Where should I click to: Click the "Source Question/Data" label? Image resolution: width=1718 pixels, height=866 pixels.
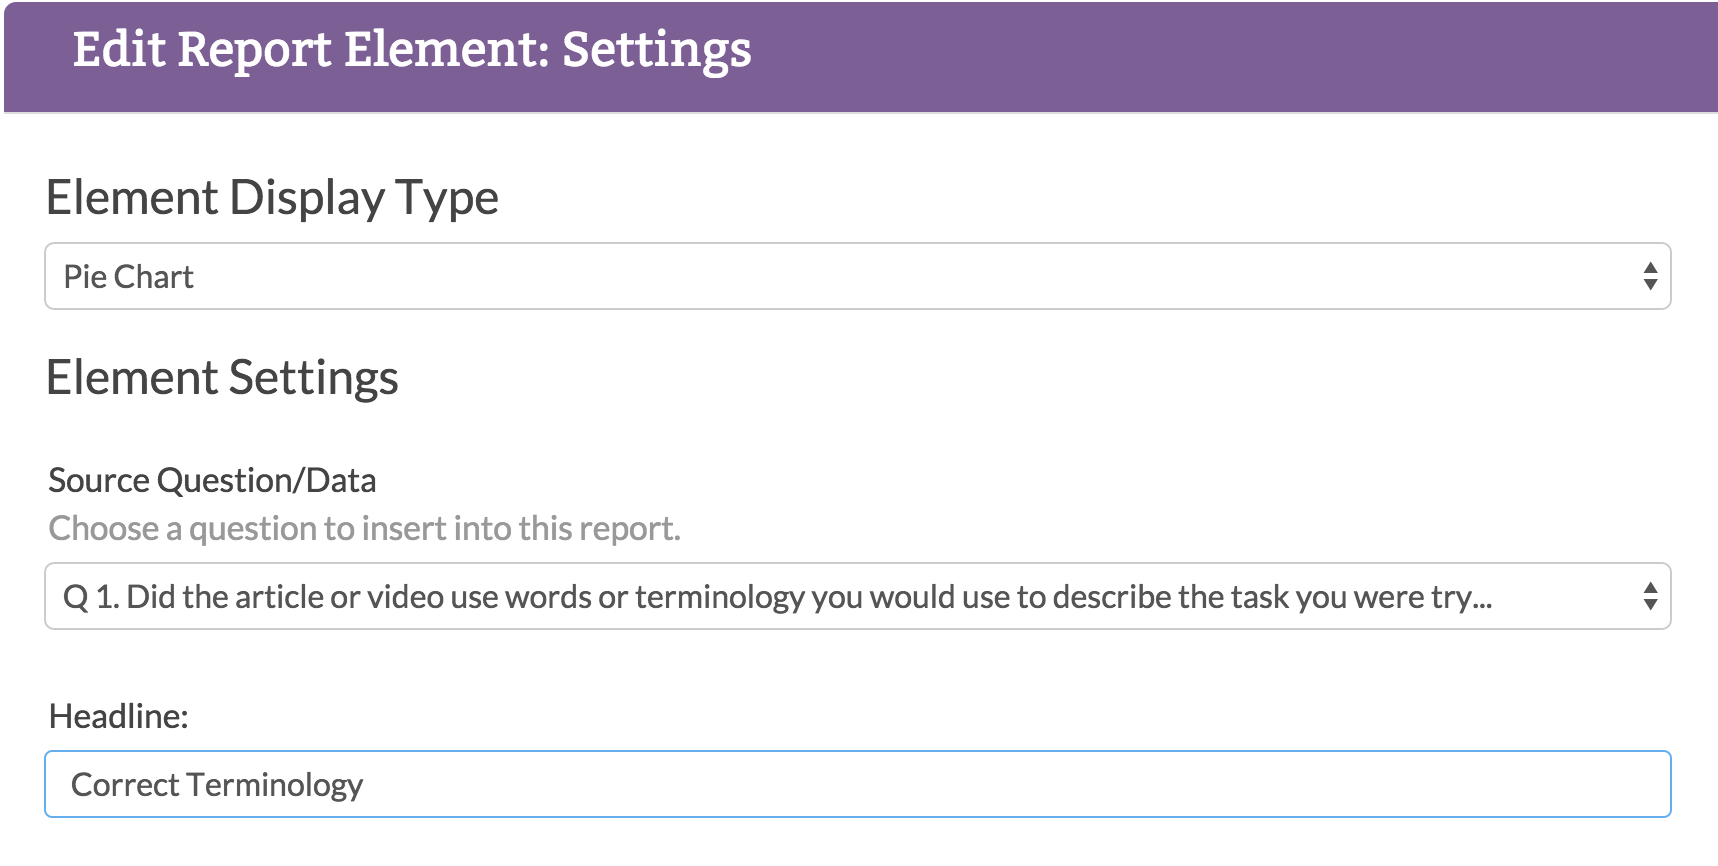[x=212, y=480]
